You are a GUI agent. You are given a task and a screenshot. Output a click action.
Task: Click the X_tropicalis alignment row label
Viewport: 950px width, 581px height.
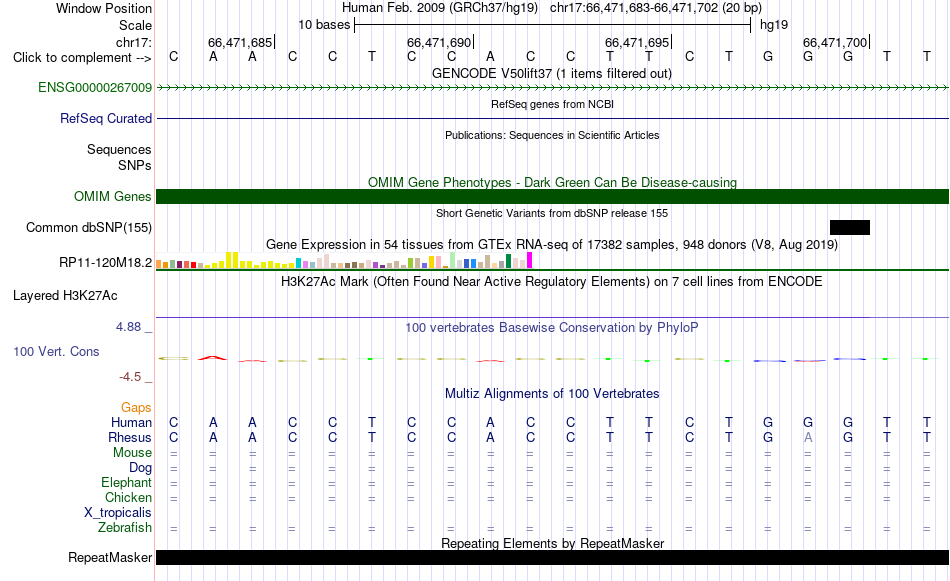pyautogui.click(x=118, y=513)
